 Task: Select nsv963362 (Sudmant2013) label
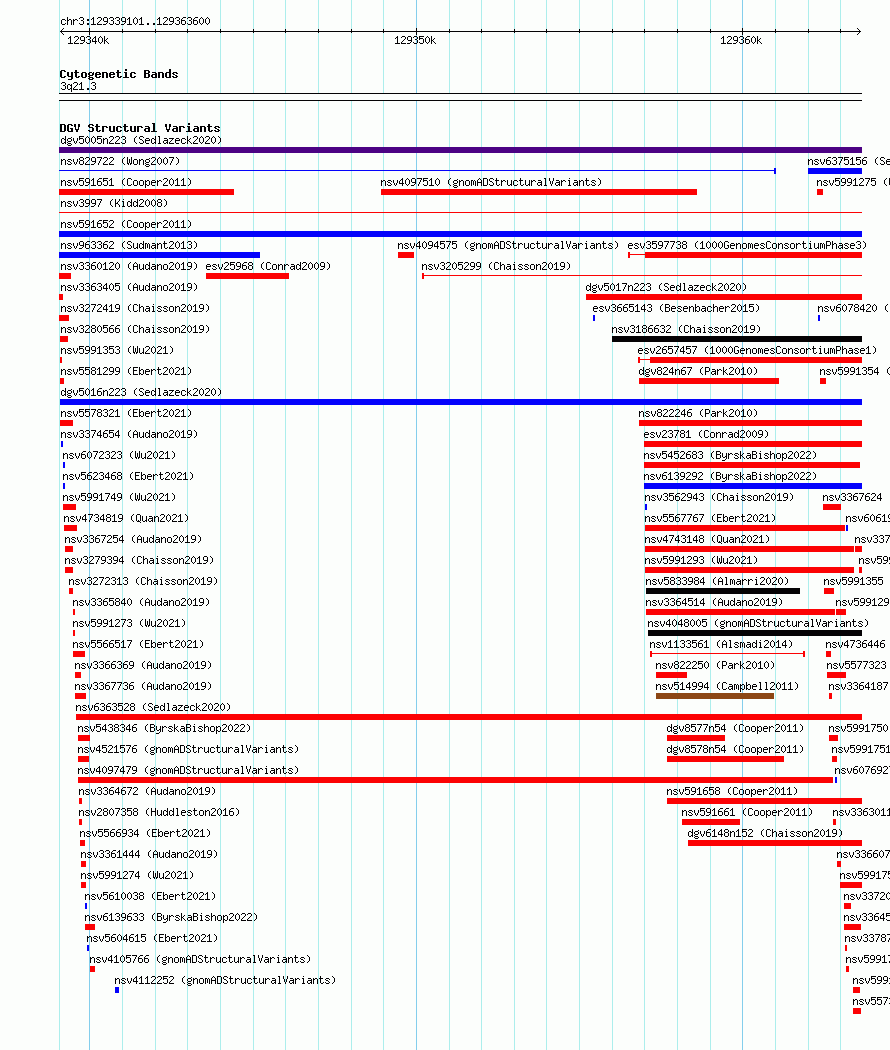click(129, 245)
